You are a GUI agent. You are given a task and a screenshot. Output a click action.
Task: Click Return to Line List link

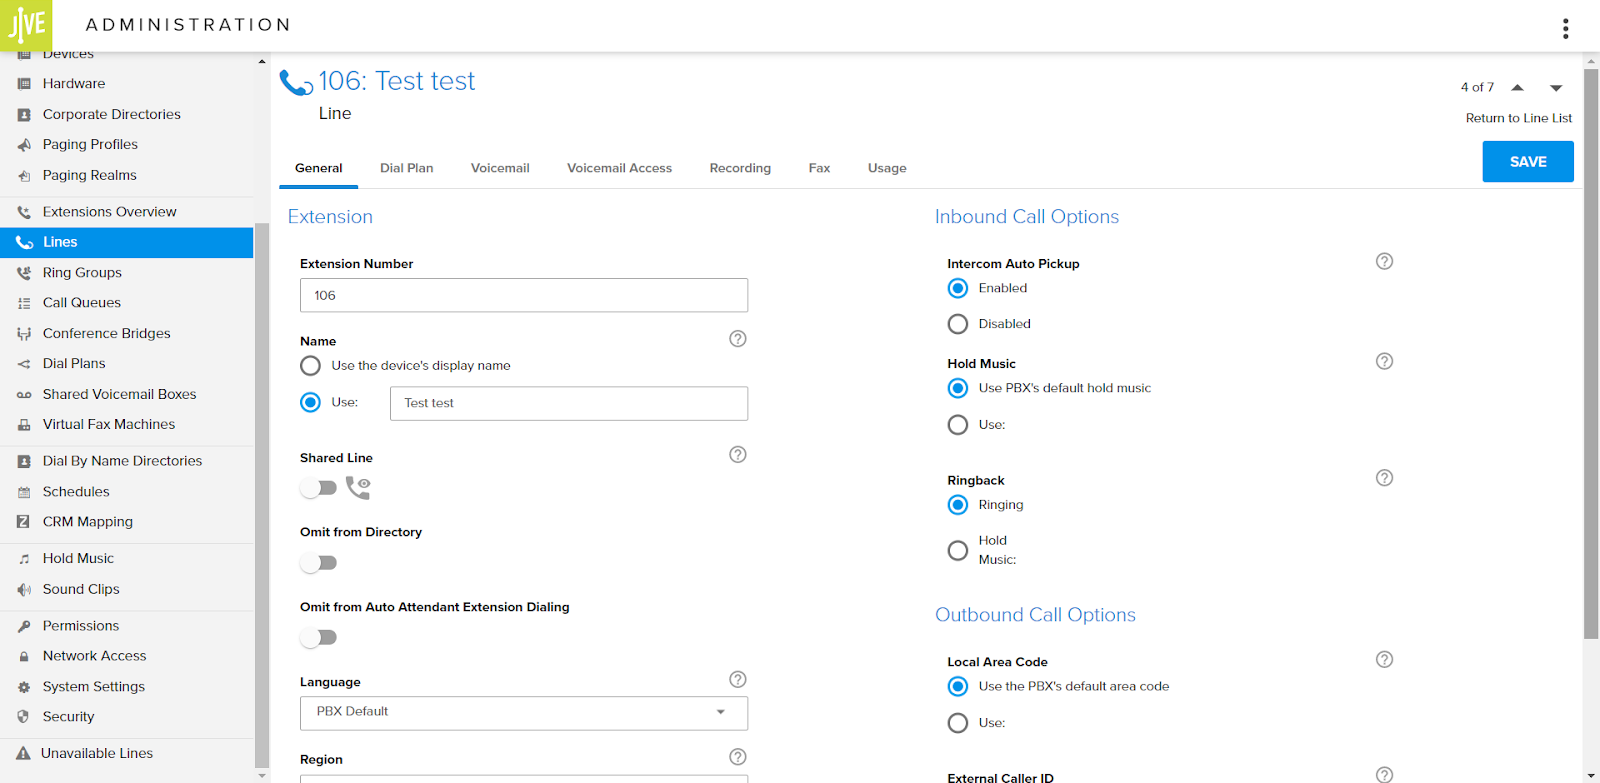point(1518,118)
